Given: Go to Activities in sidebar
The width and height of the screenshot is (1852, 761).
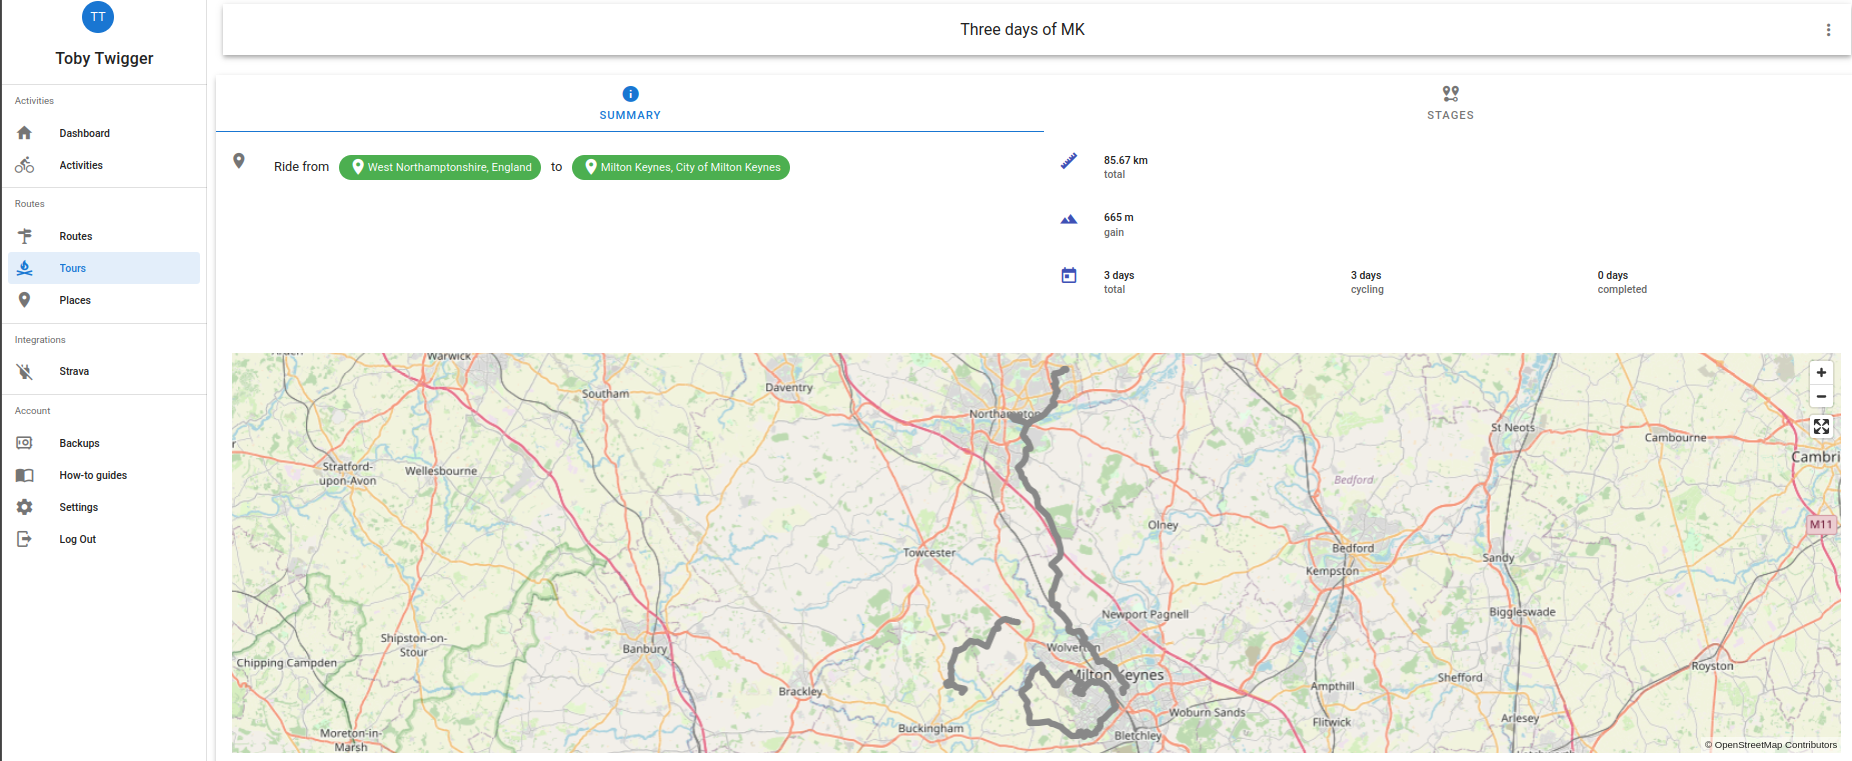Looking at the screenshot, I should coord(104,165).
